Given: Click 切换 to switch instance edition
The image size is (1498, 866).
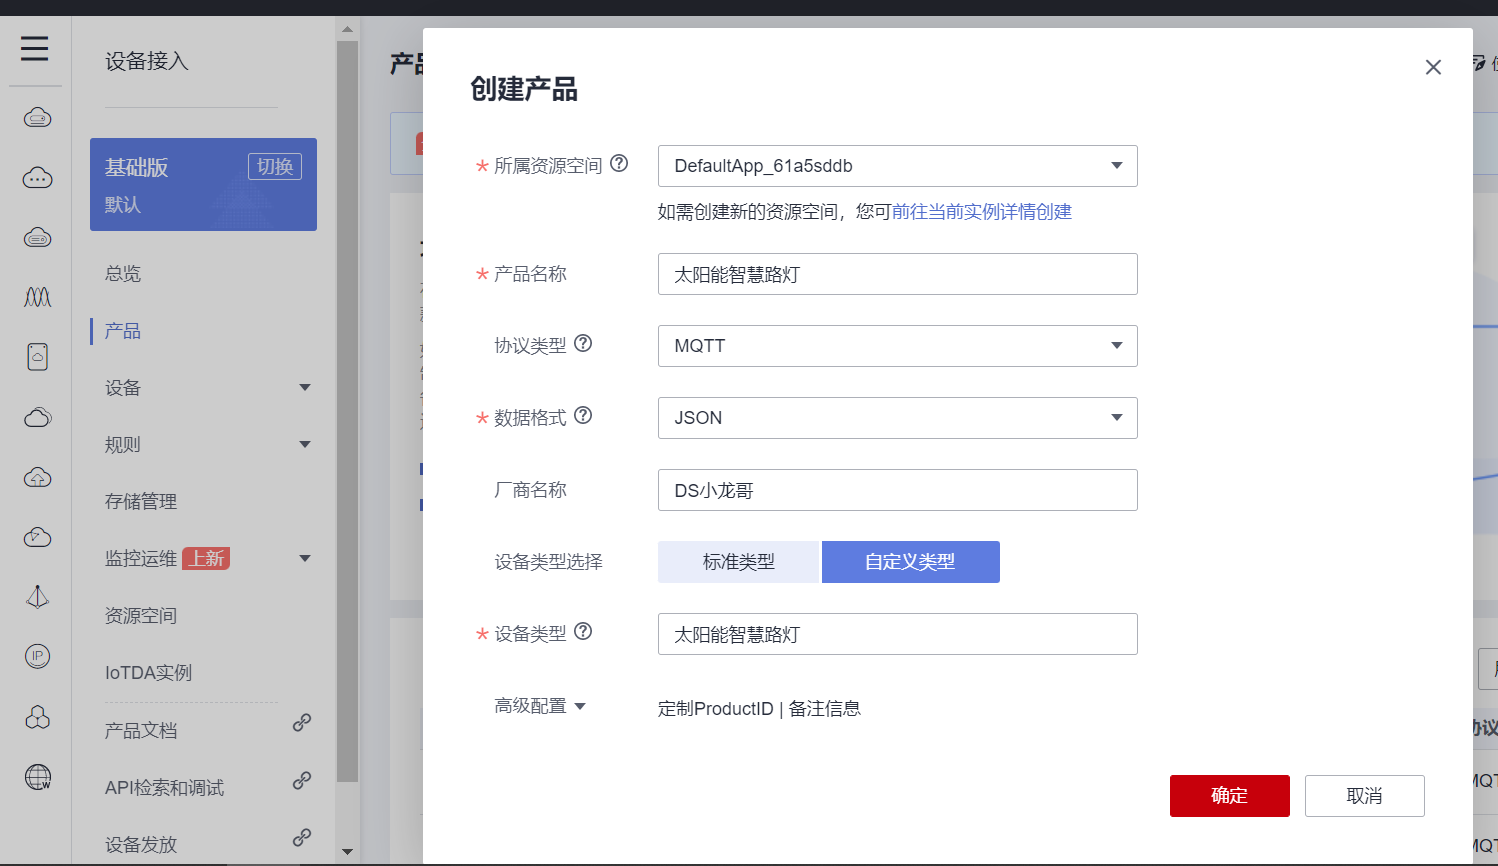Looking at the screenshot, I should click(x=275, y=167).
